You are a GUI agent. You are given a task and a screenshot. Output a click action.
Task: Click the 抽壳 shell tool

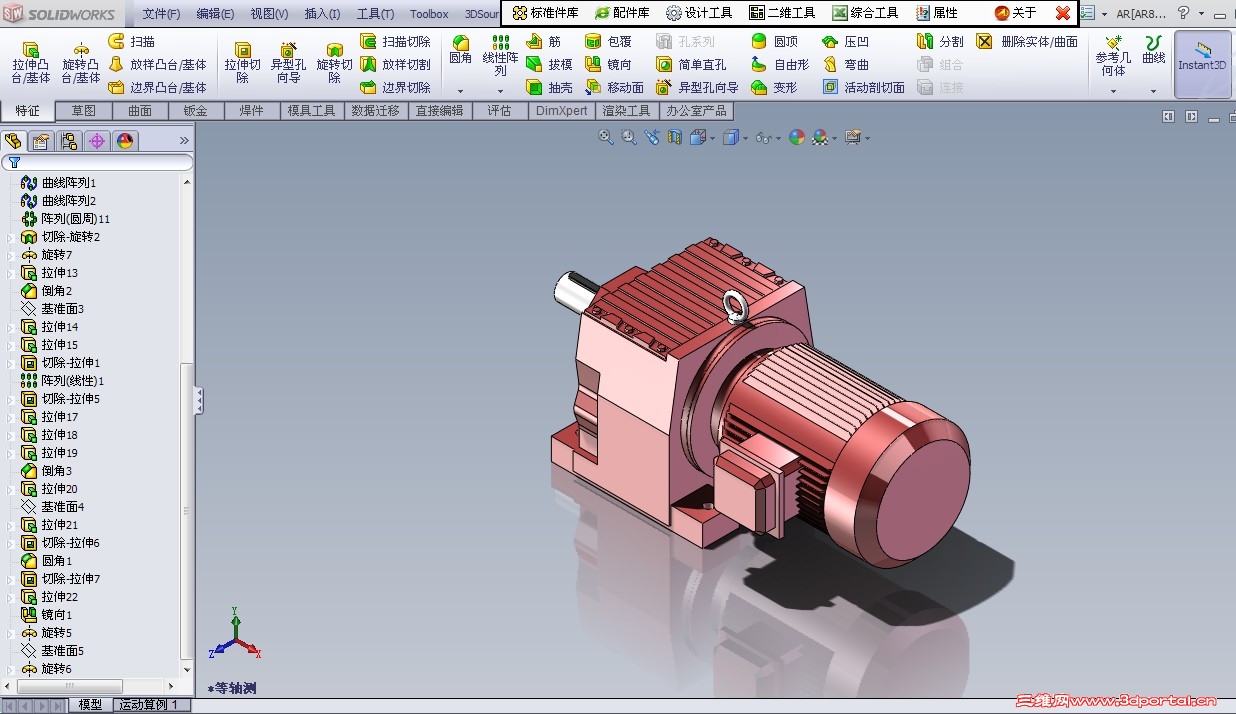pyautogui.click(x=550, y=88)
